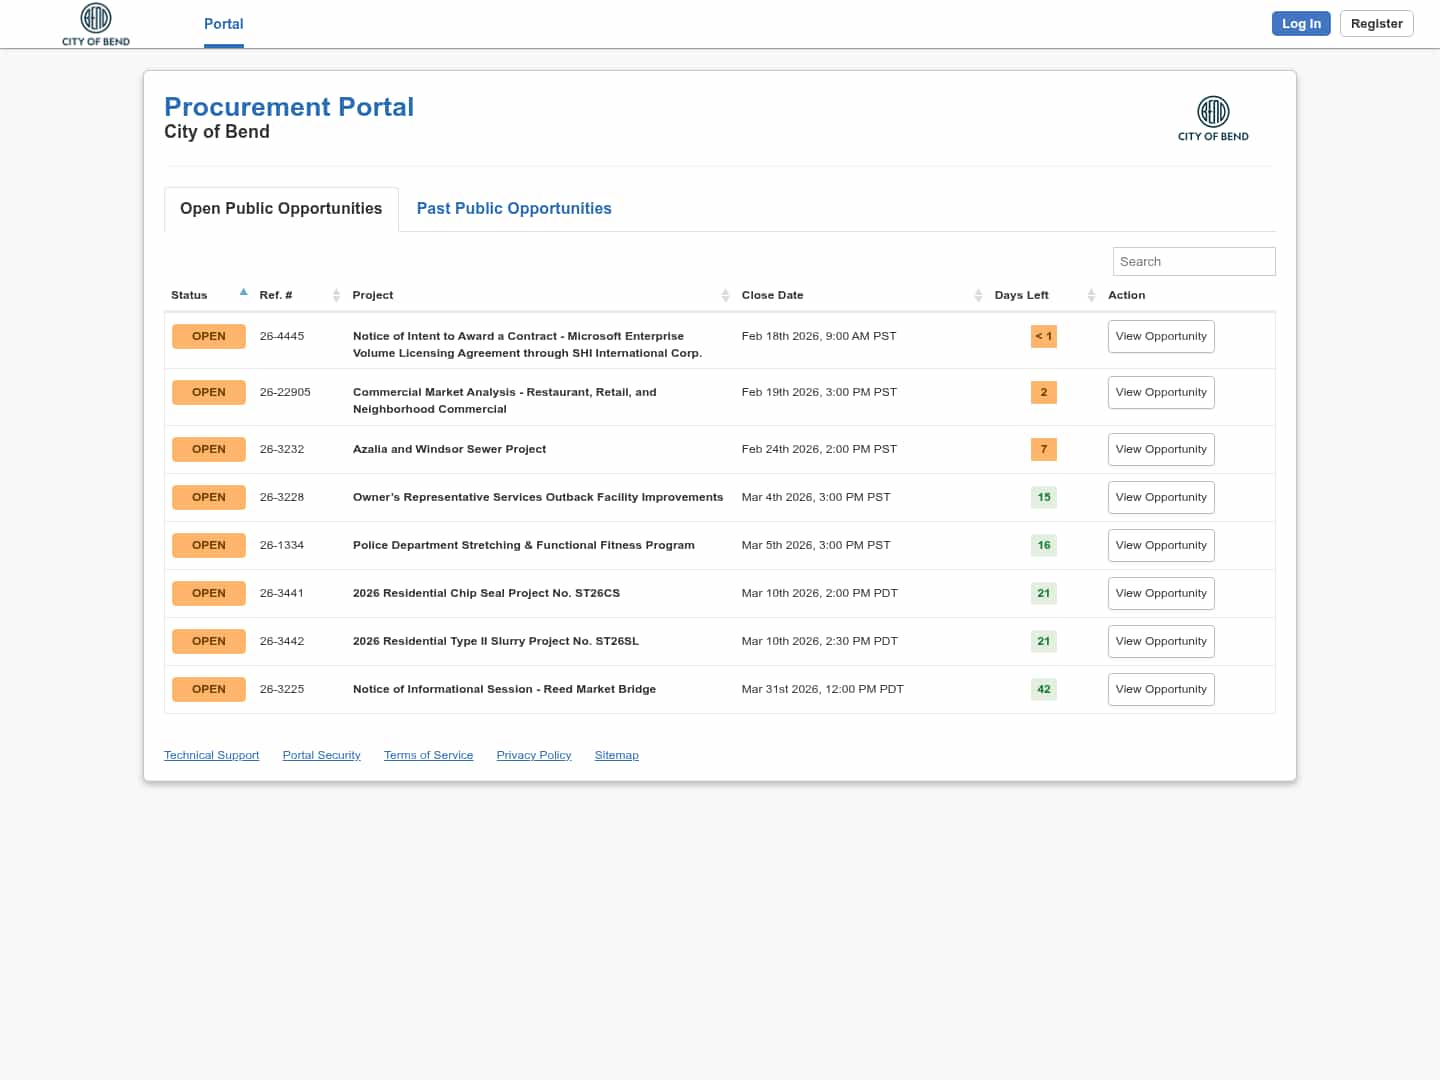
Task: View Opportunity for Microsoft Enterprise Licensing notice
Action: 1160,336
